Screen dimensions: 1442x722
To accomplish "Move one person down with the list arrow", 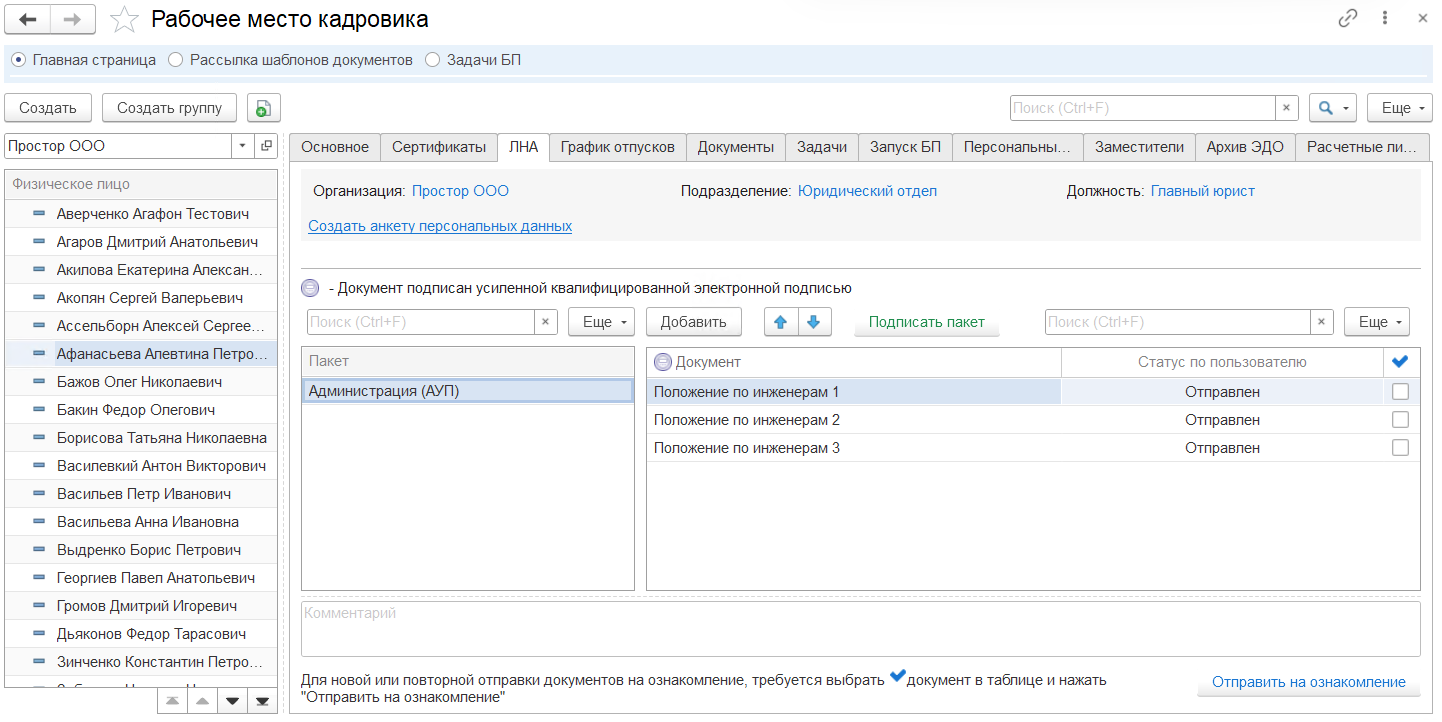I will [x=233, y=700].
